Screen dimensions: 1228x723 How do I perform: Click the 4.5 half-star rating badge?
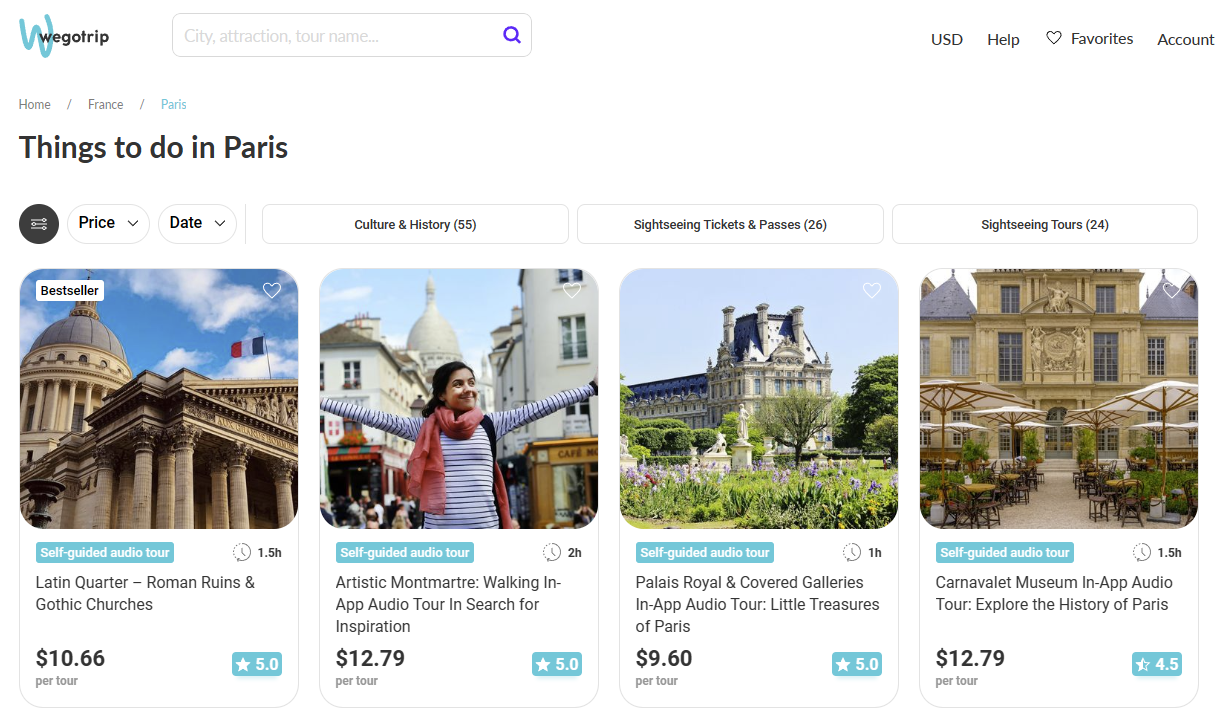tap(1156, 664)
